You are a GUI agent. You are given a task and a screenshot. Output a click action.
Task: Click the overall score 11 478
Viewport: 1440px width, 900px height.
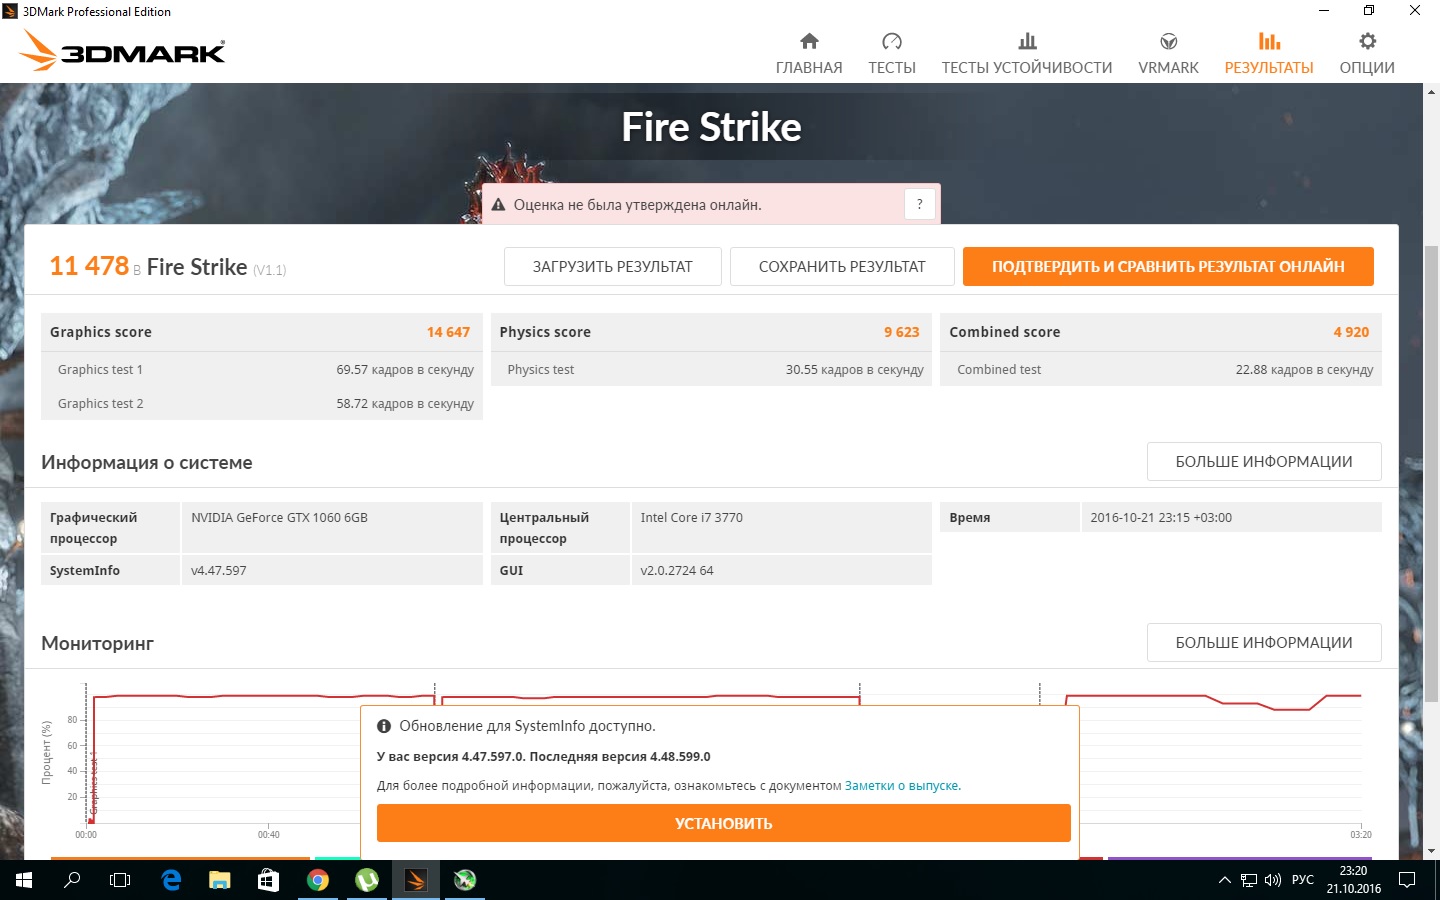tap(89, 266)
